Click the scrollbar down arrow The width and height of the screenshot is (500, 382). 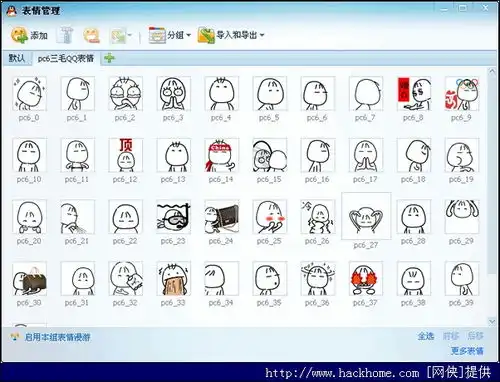click(x=492, y=322)
